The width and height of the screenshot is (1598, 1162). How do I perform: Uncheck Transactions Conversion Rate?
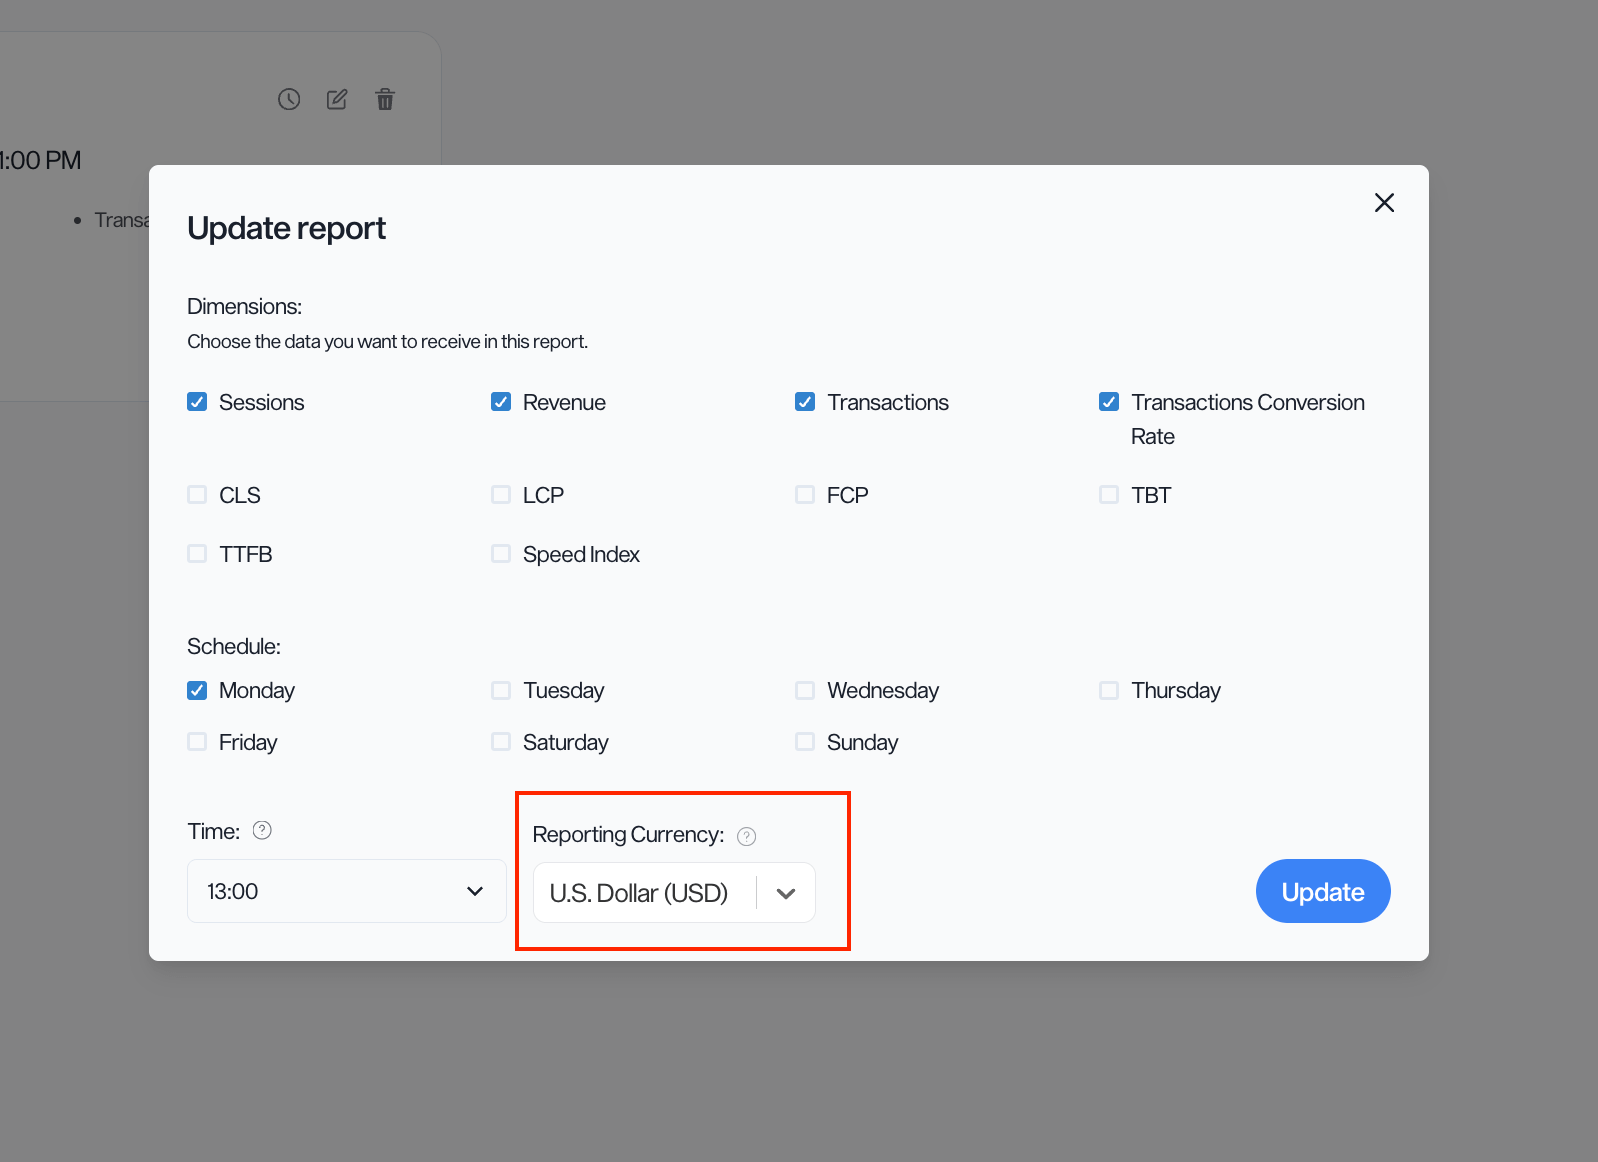[x=1109, y=402]
